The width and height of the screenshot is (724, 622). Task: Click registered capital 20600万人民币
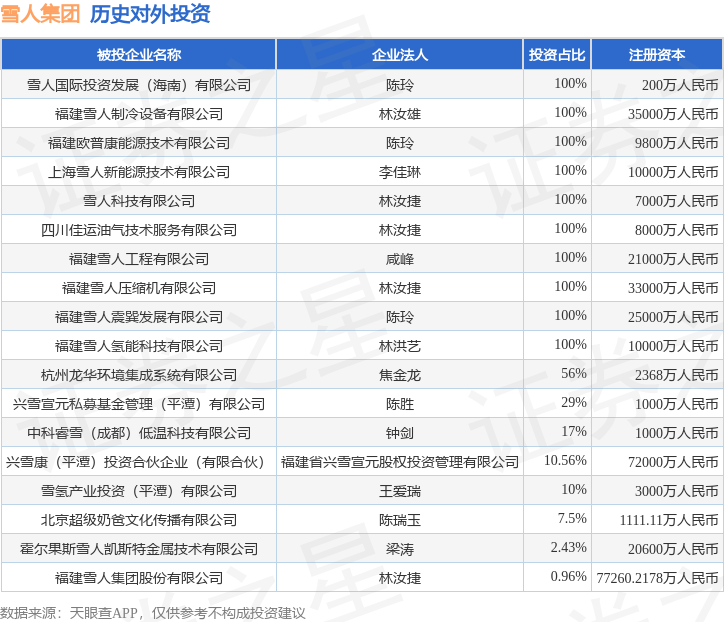click(x=673, y=549)
